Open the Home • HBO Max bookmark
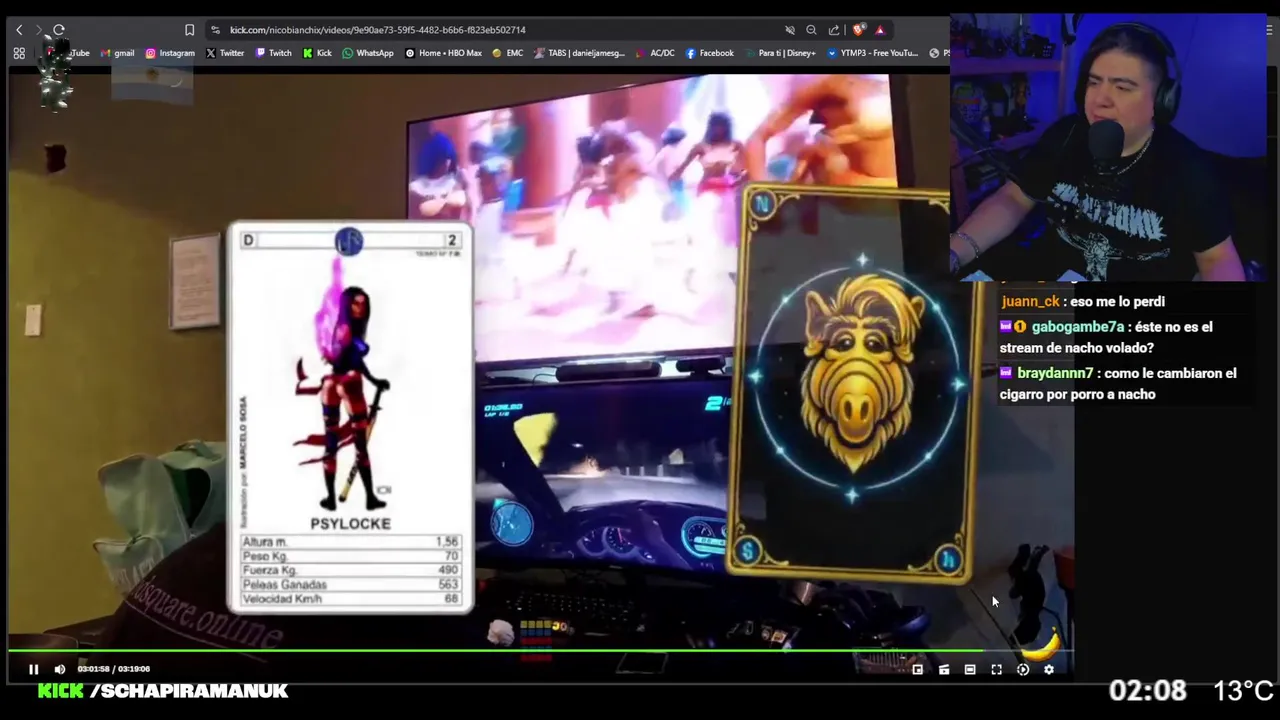This screenshot has height=720, width=1280. pos(443,53)
